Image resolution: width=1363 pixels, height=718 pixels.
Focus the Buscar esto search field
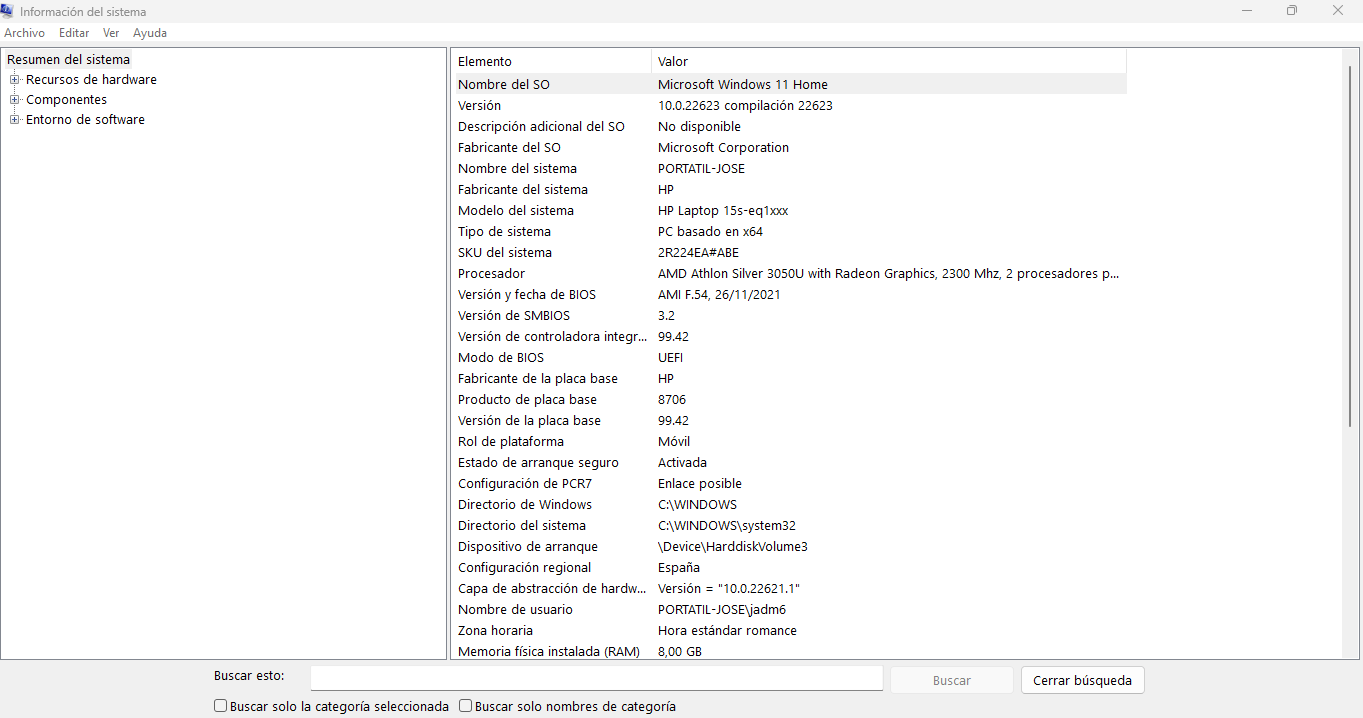coord(596,679)
